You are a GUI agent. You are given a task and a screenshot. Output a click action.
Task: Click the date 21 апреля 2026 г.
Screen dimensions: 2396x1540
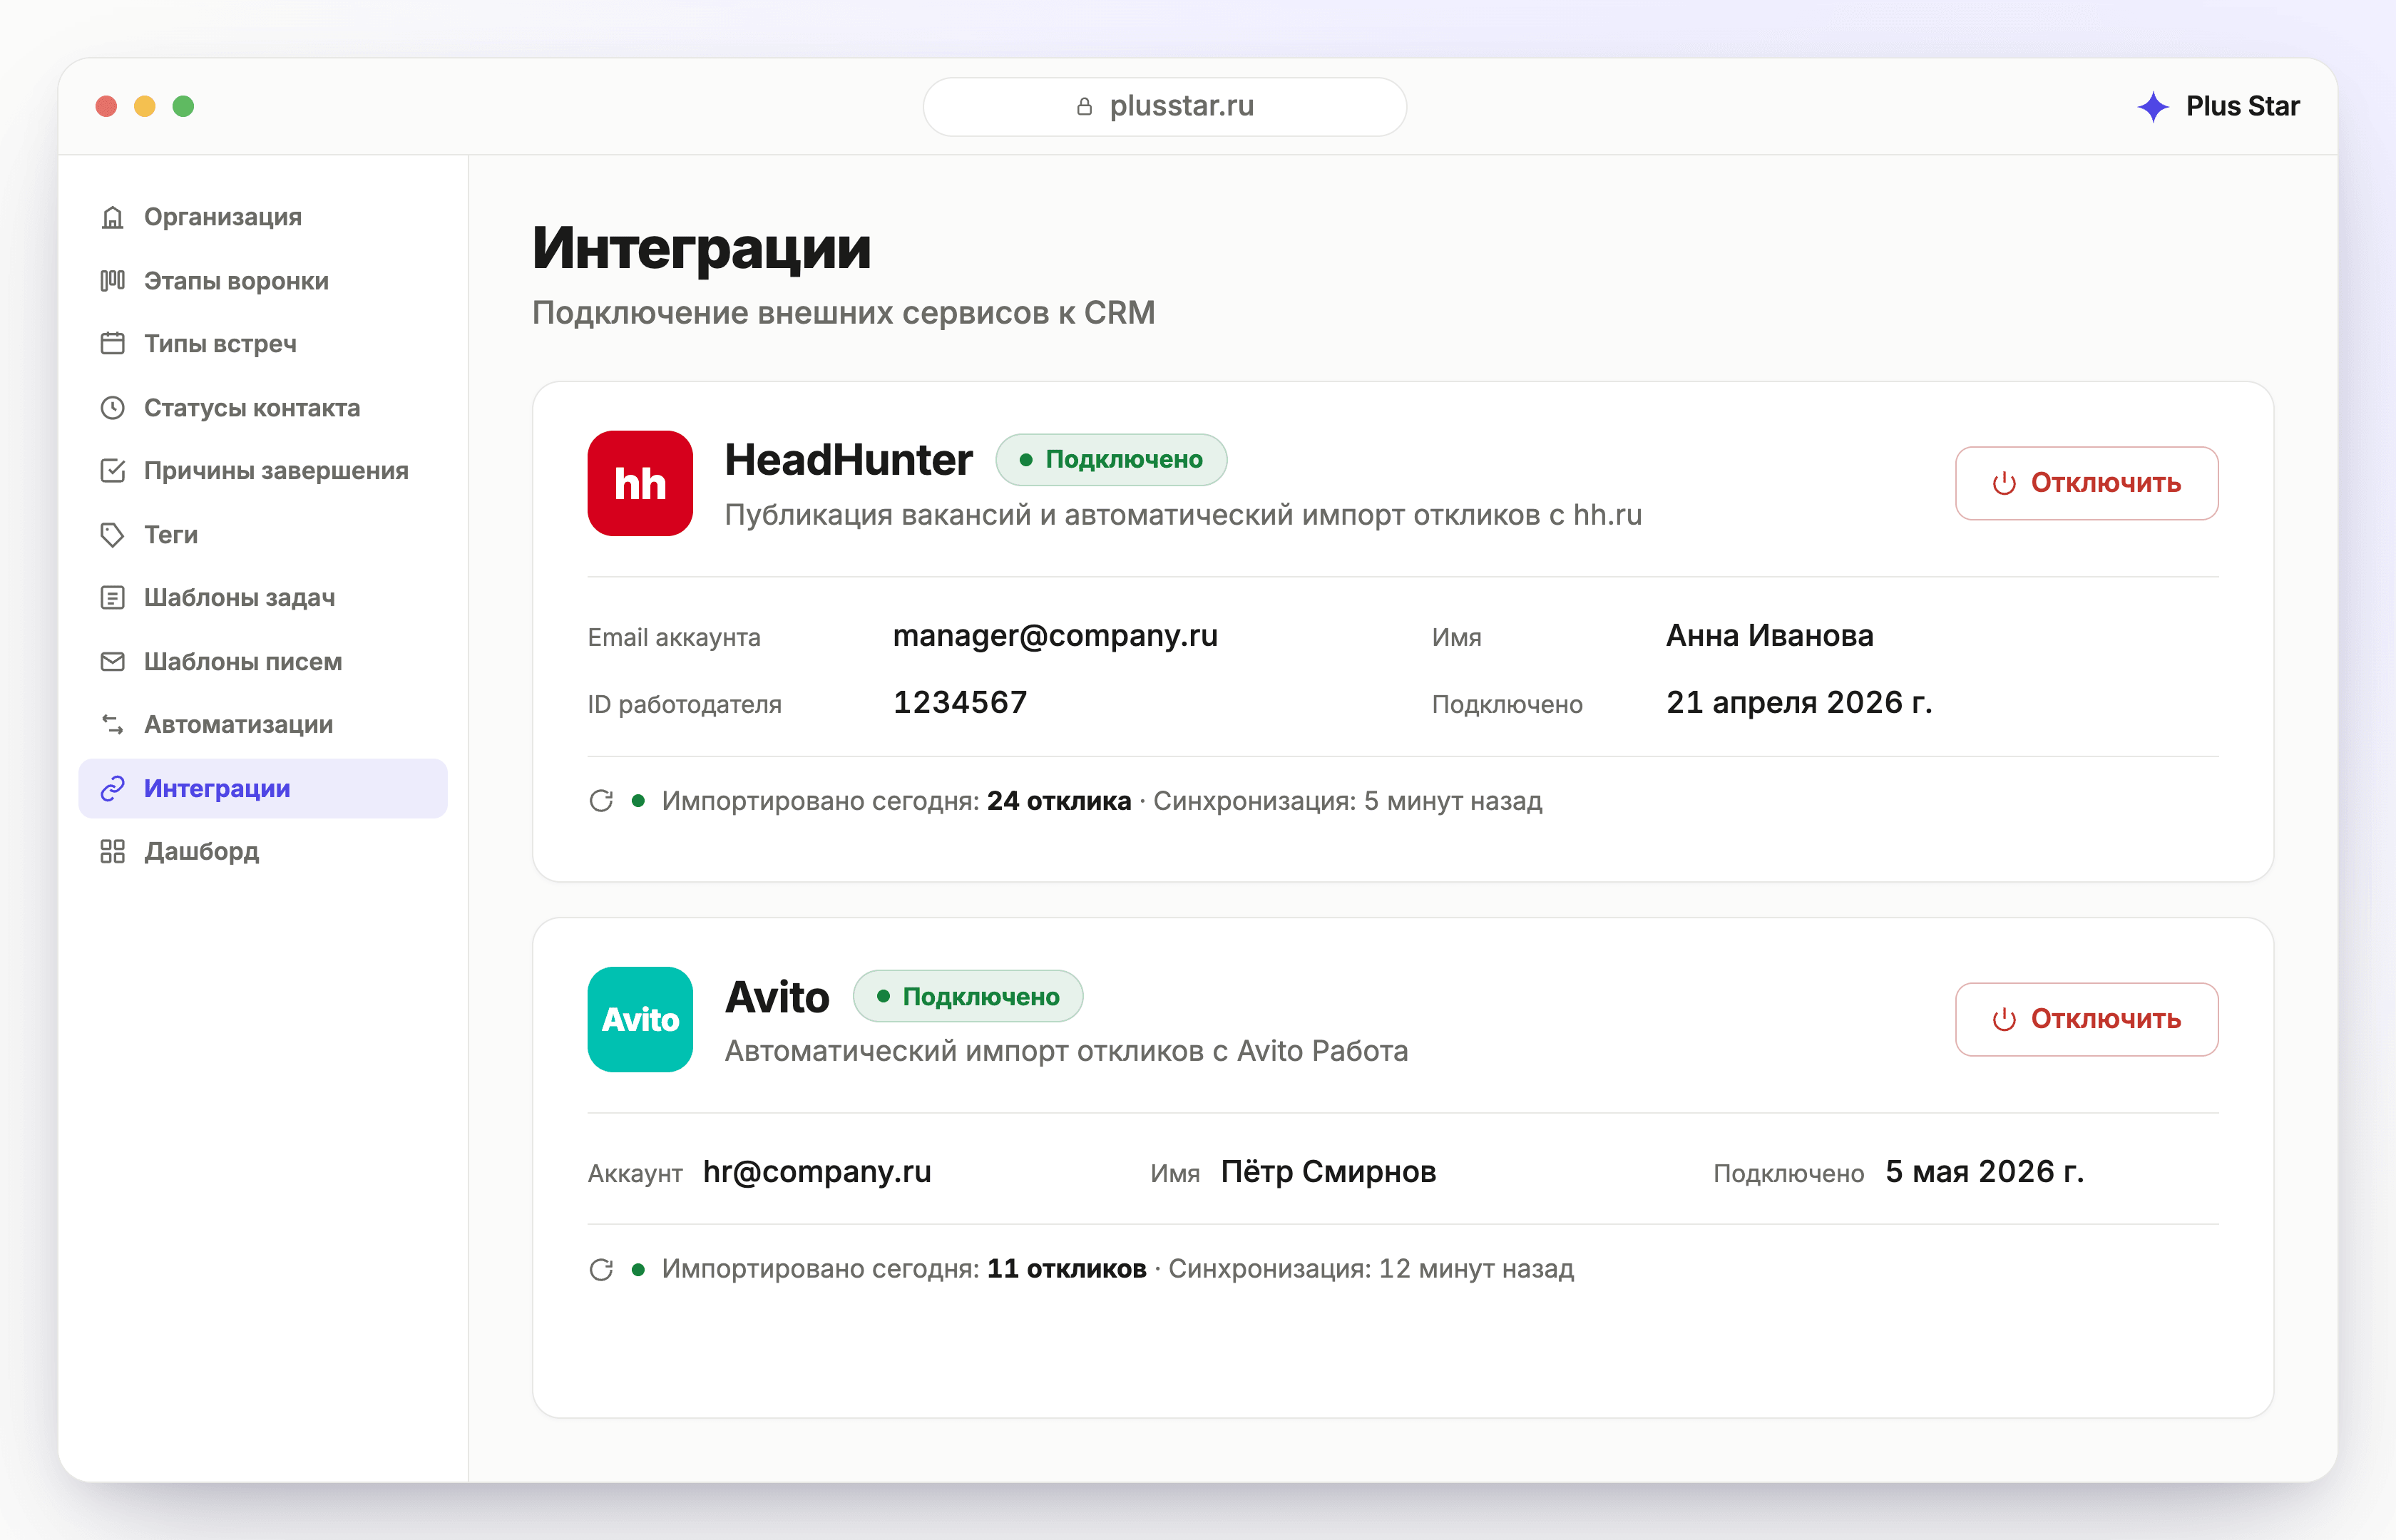(x=1799, y=703)
